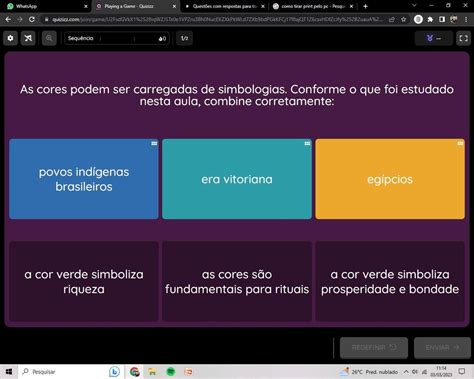Click the crossed-arrows icon beside settings gear
Viewport: 474px width, 379px height.
pyautogui.click(x=28, y=38)
